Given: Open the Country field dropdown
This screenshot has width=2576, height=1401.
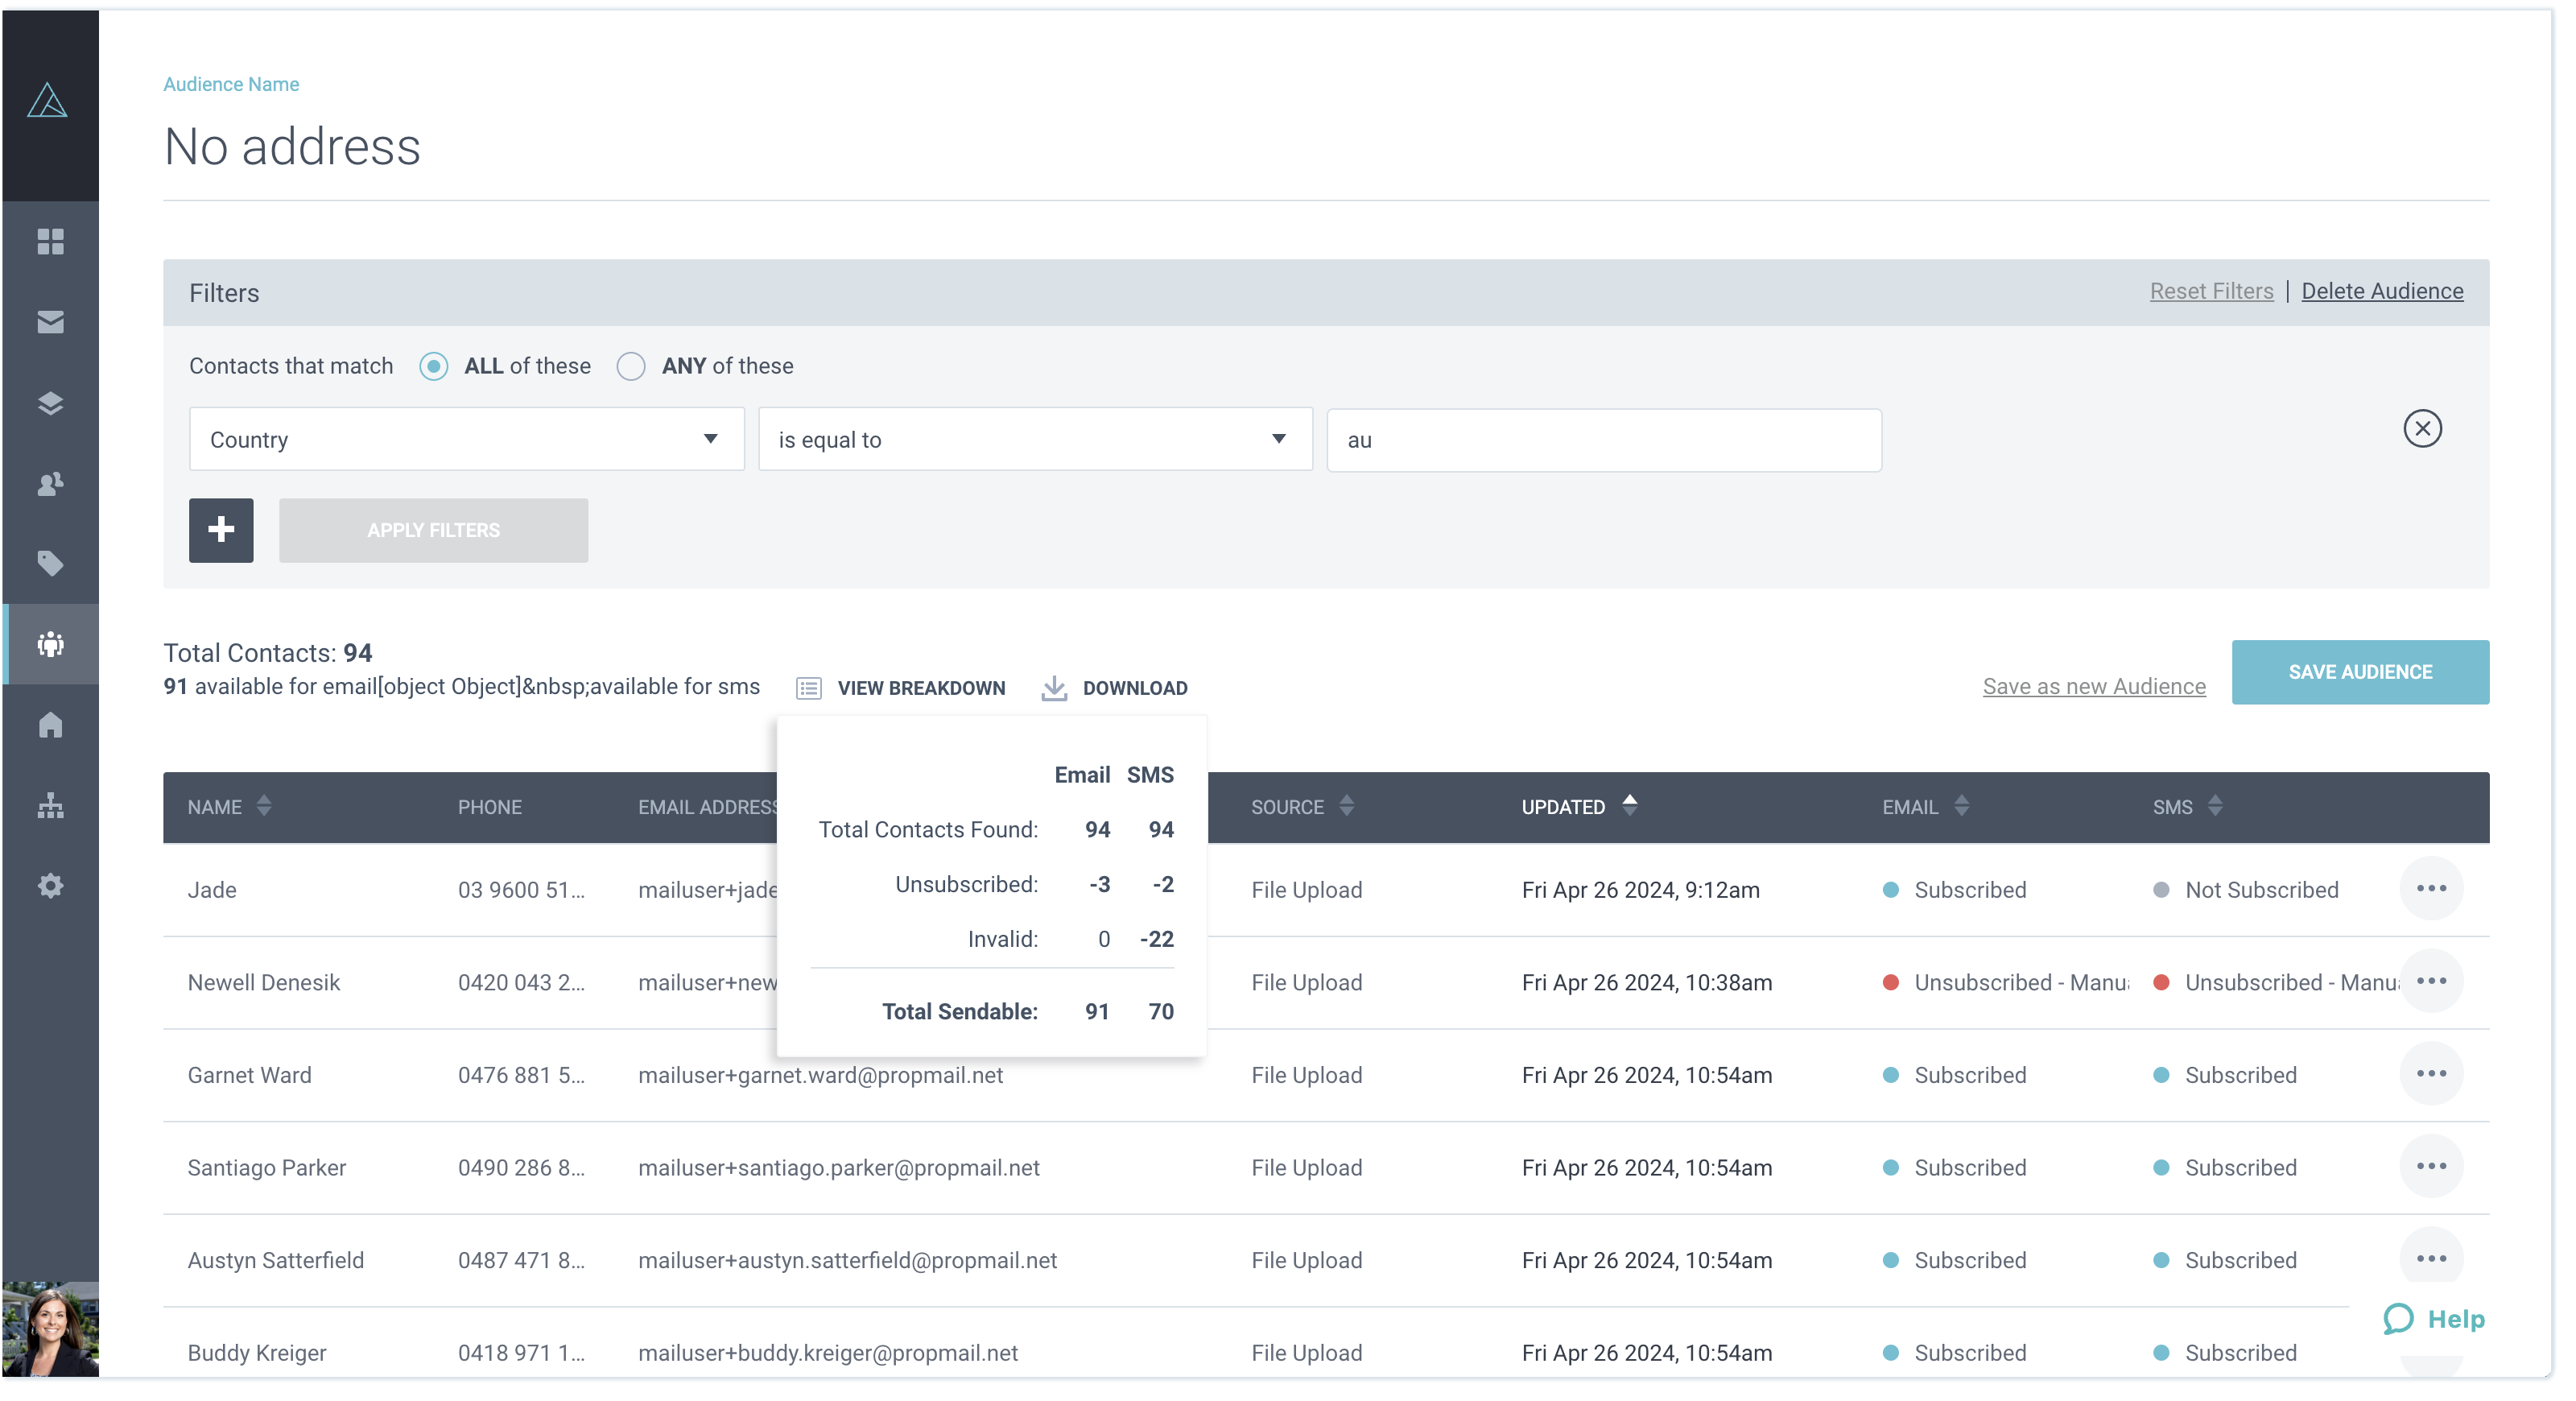Looking at the screenshot, I should point(466,440).
